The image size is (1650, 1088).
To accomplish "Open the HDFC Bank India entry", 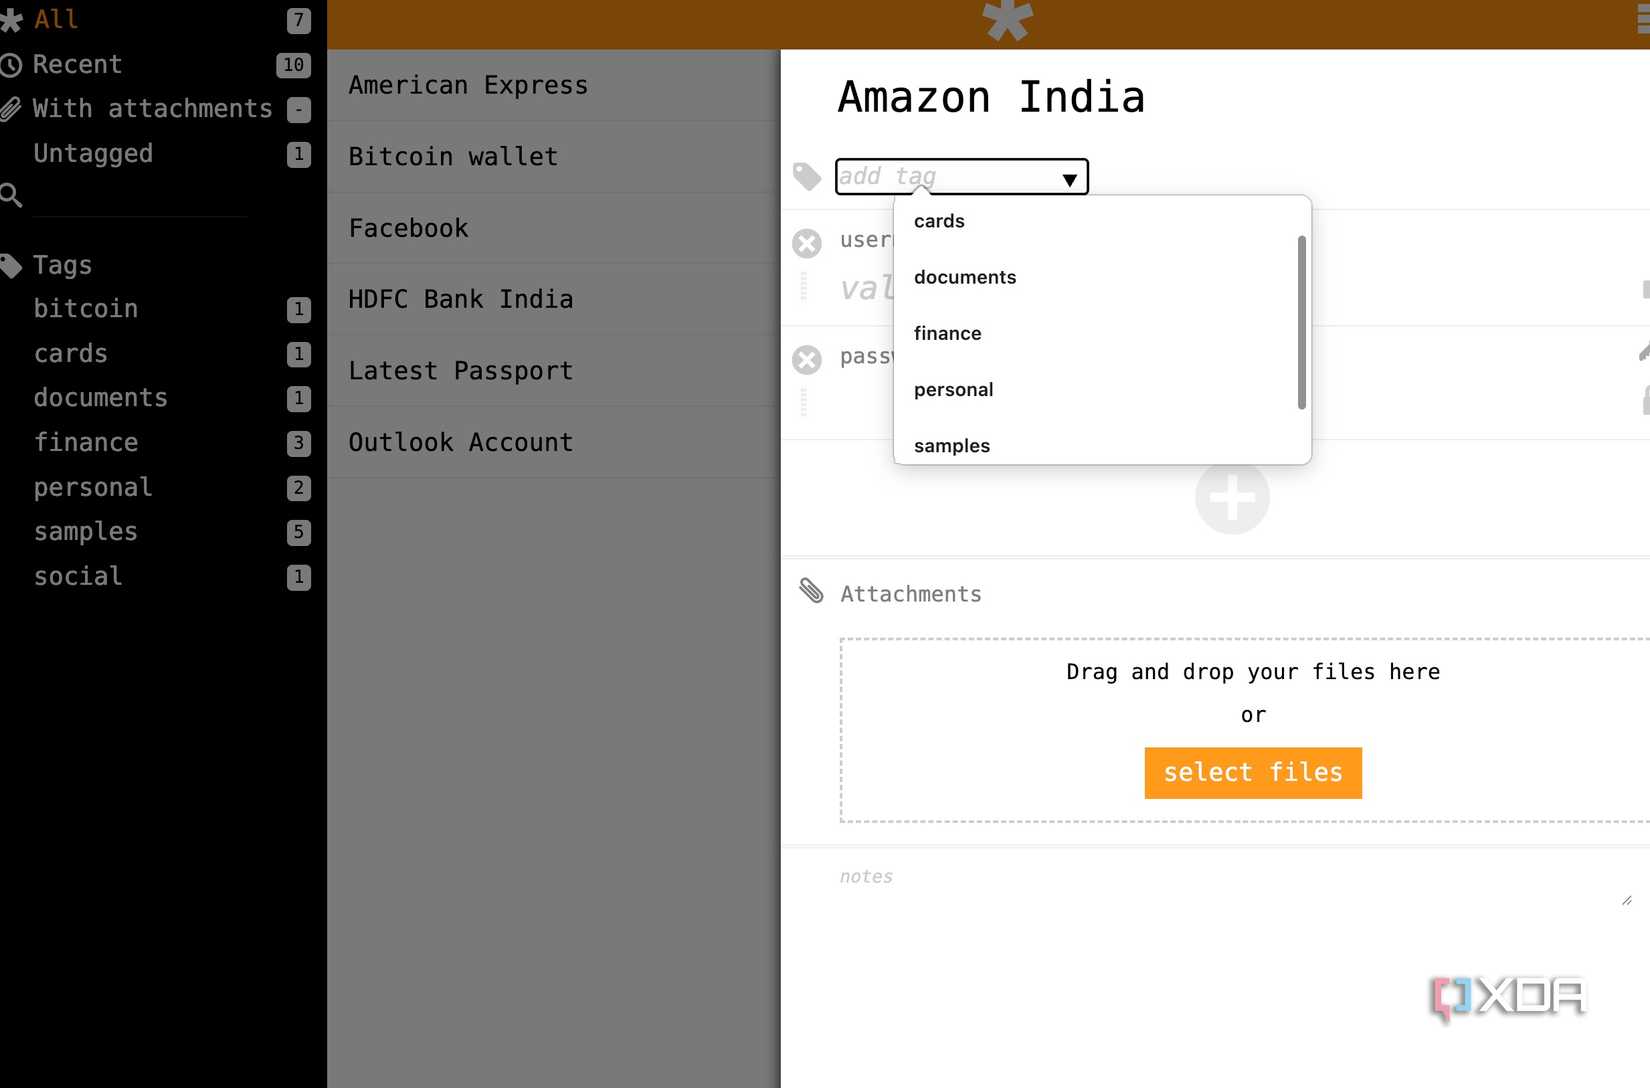I will (460, 299).
